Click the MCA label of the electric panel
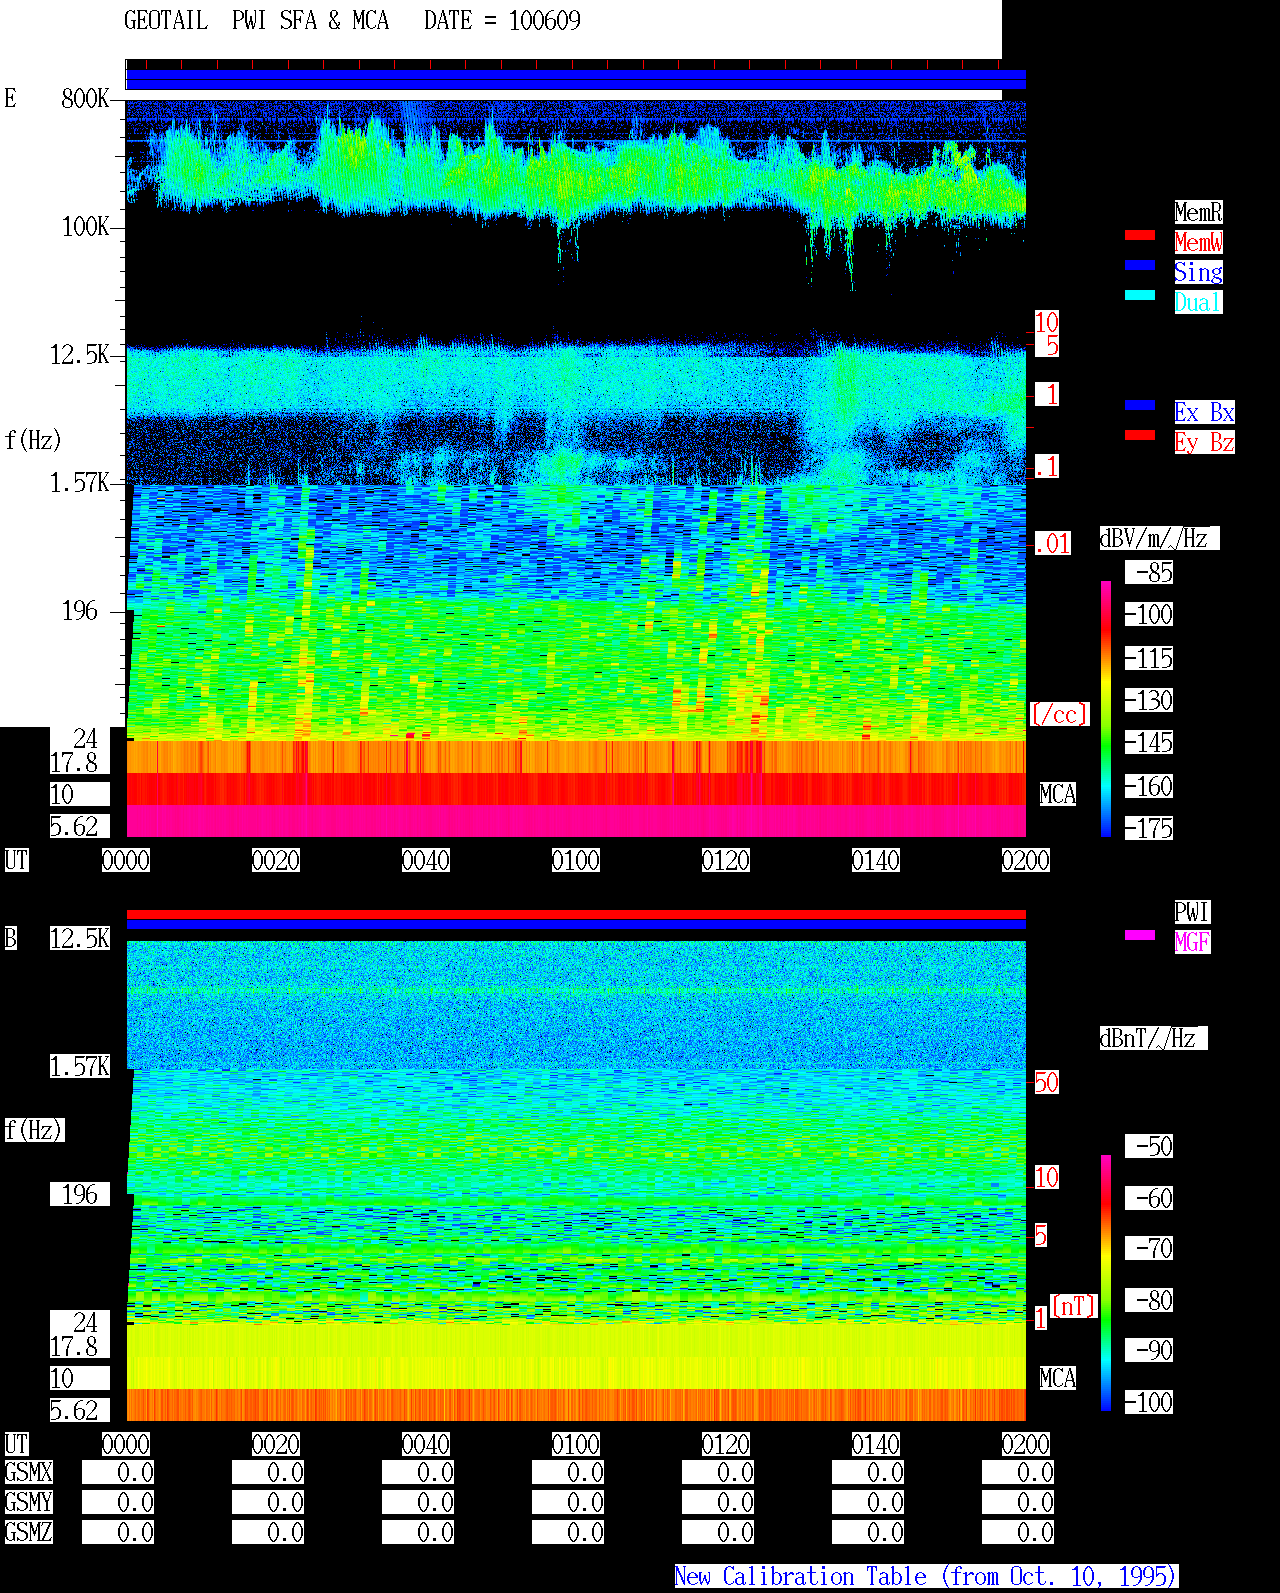Screen dimensions: 1280x1593 tap(1058, 795)
